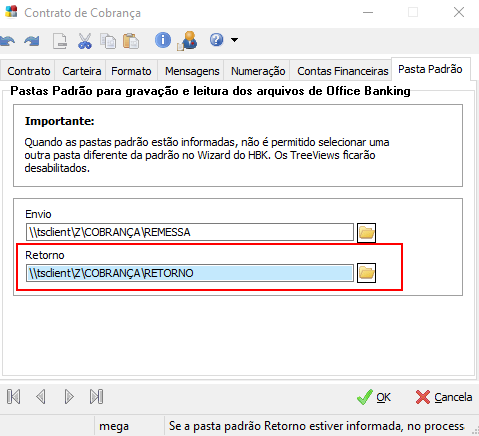Click the clipboard paste icon
The height and width of the screenshot is (436, 479).
[x=131, y=41]
